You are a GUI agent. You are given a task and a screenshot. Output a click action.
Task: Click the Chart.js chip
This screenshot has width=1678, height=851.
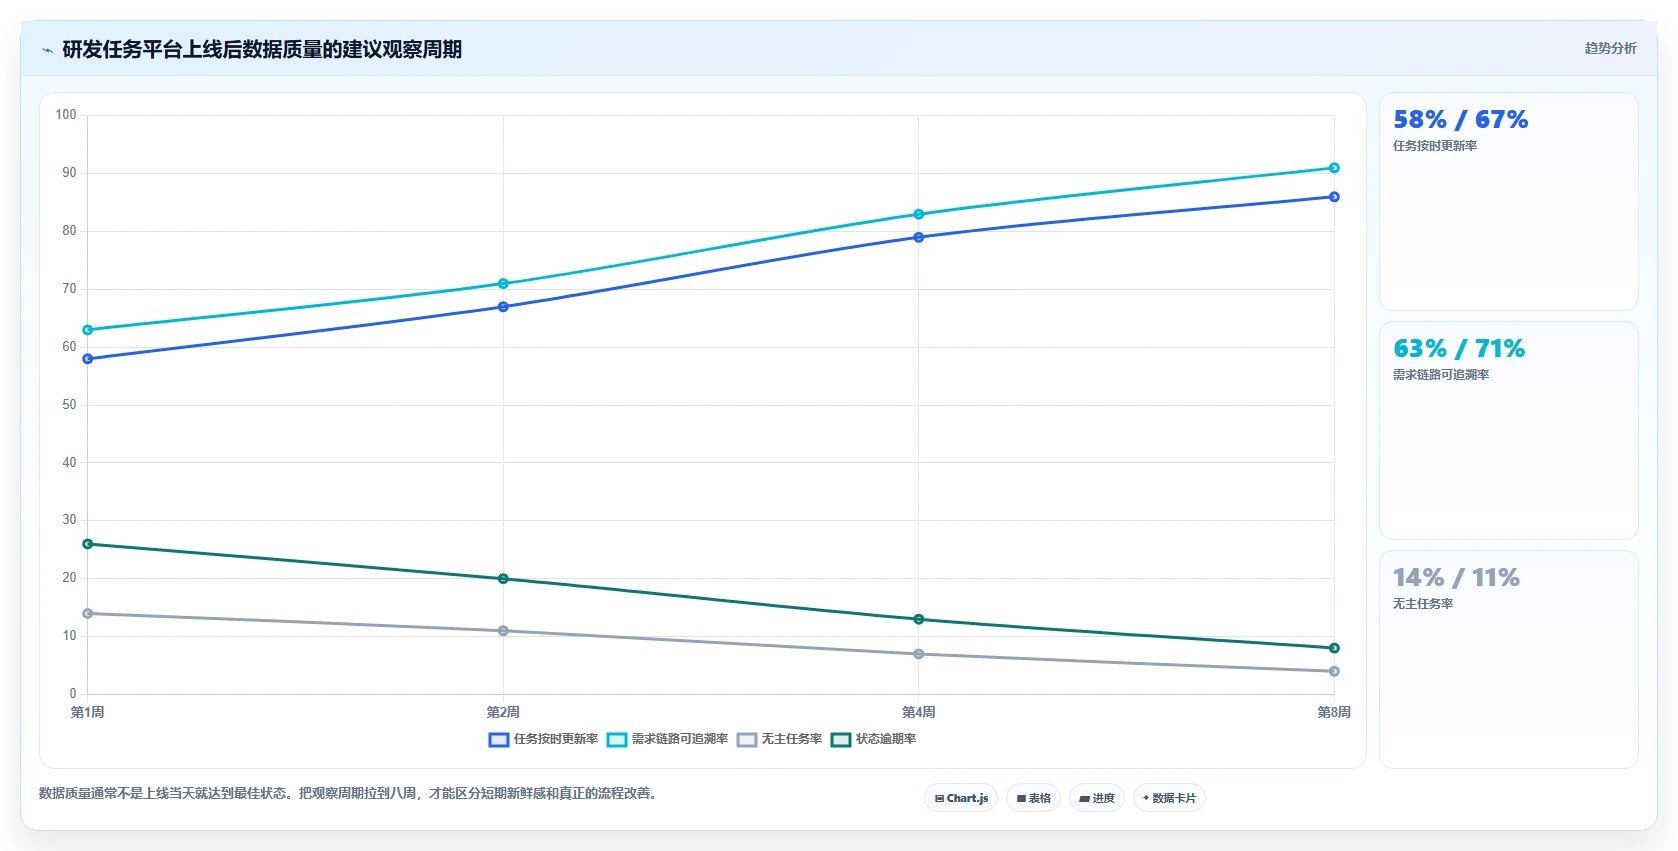click(961, 798)
